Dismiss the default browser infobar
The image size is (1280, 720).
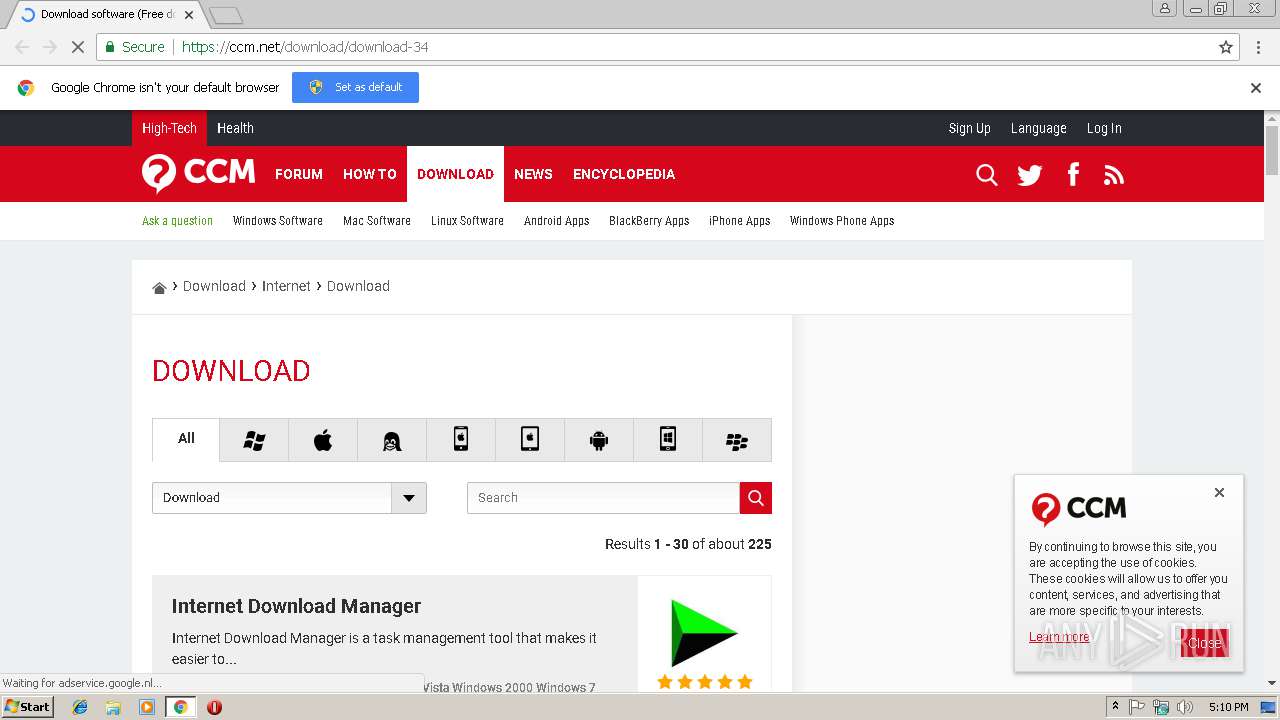click(x=1256, y=88)
